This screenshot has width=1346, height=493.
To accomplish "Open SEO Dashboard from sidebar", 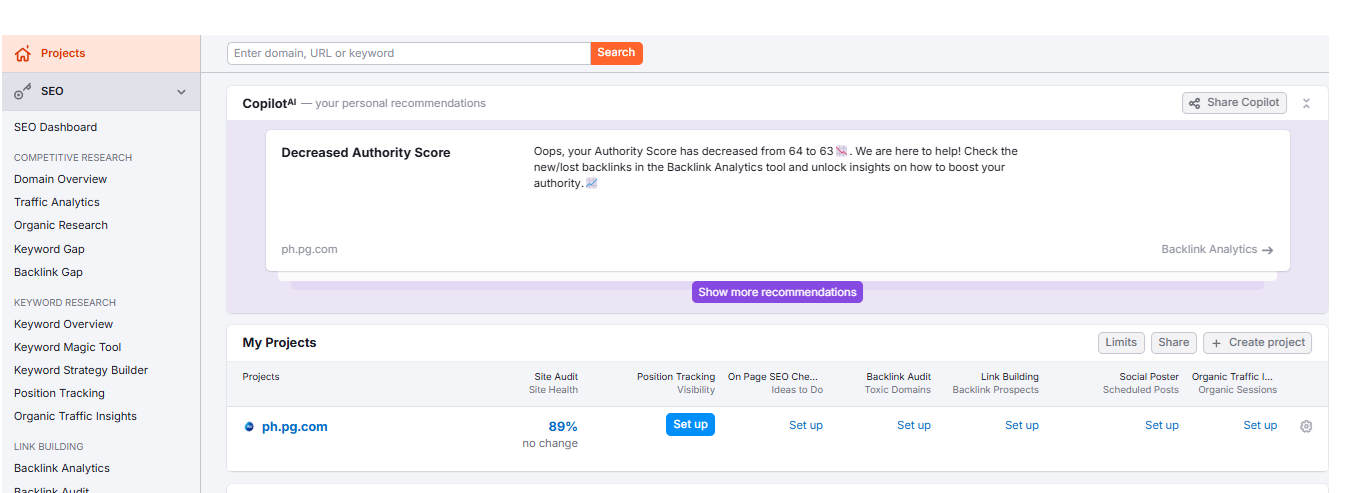I will (56, 127).
